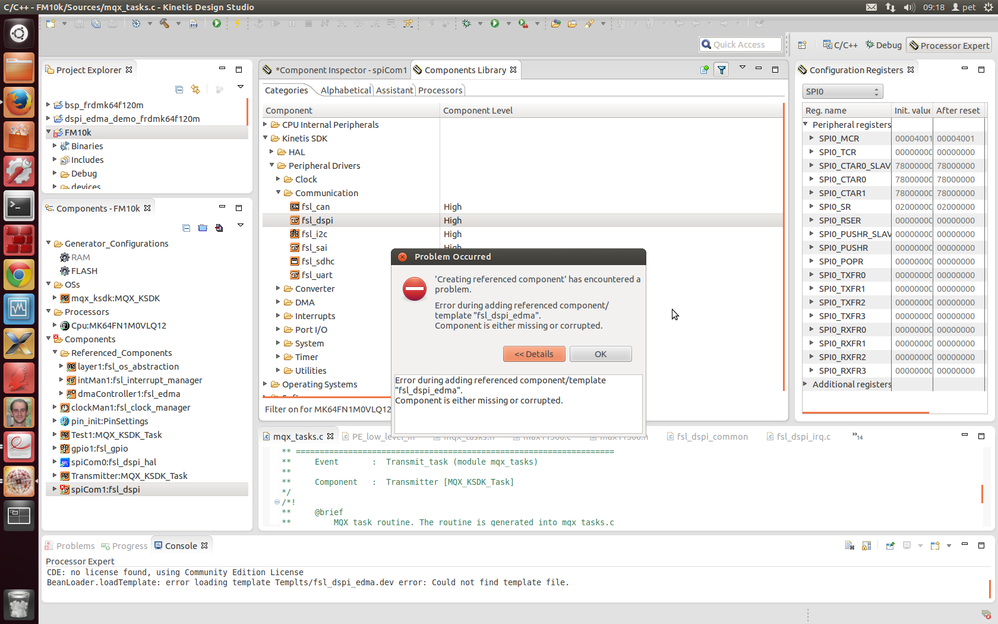Click Link with Editor icon in Project Explorer
This screenshot has height=624, width=998.
coord(195,90)
